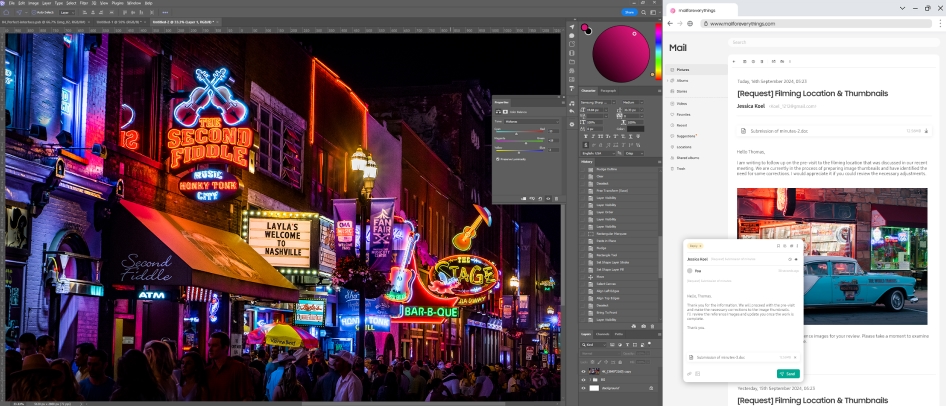
Task: Open Locations in the Mail sidebar
Action: tap(683, 146)
